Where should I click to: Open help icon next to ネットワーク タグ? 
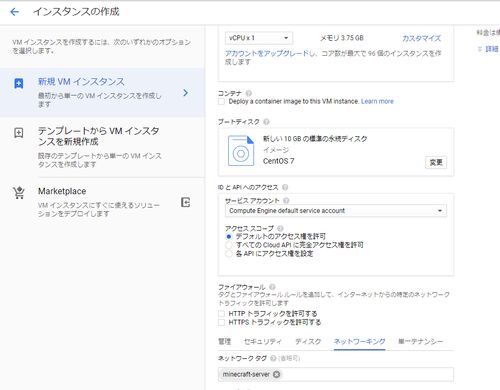click(x=273, y=358)
